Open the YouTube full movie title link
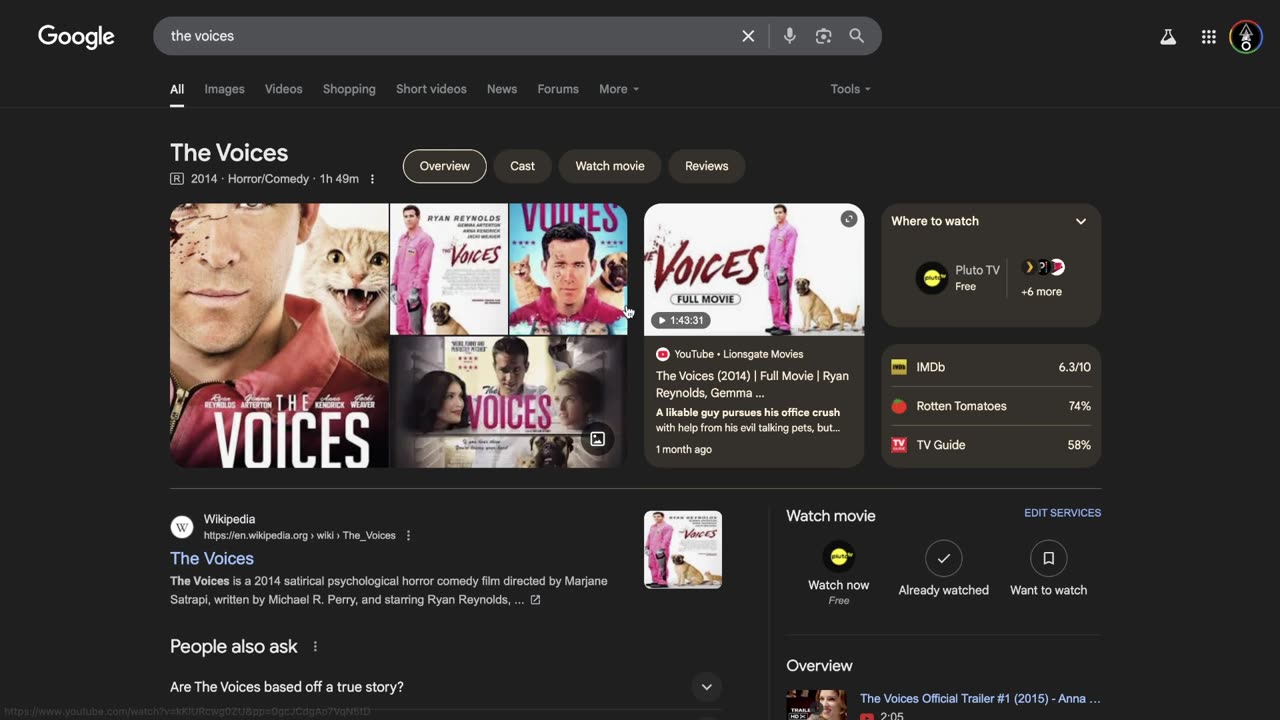The image size is (1280, 720). (x=752, y=384)
